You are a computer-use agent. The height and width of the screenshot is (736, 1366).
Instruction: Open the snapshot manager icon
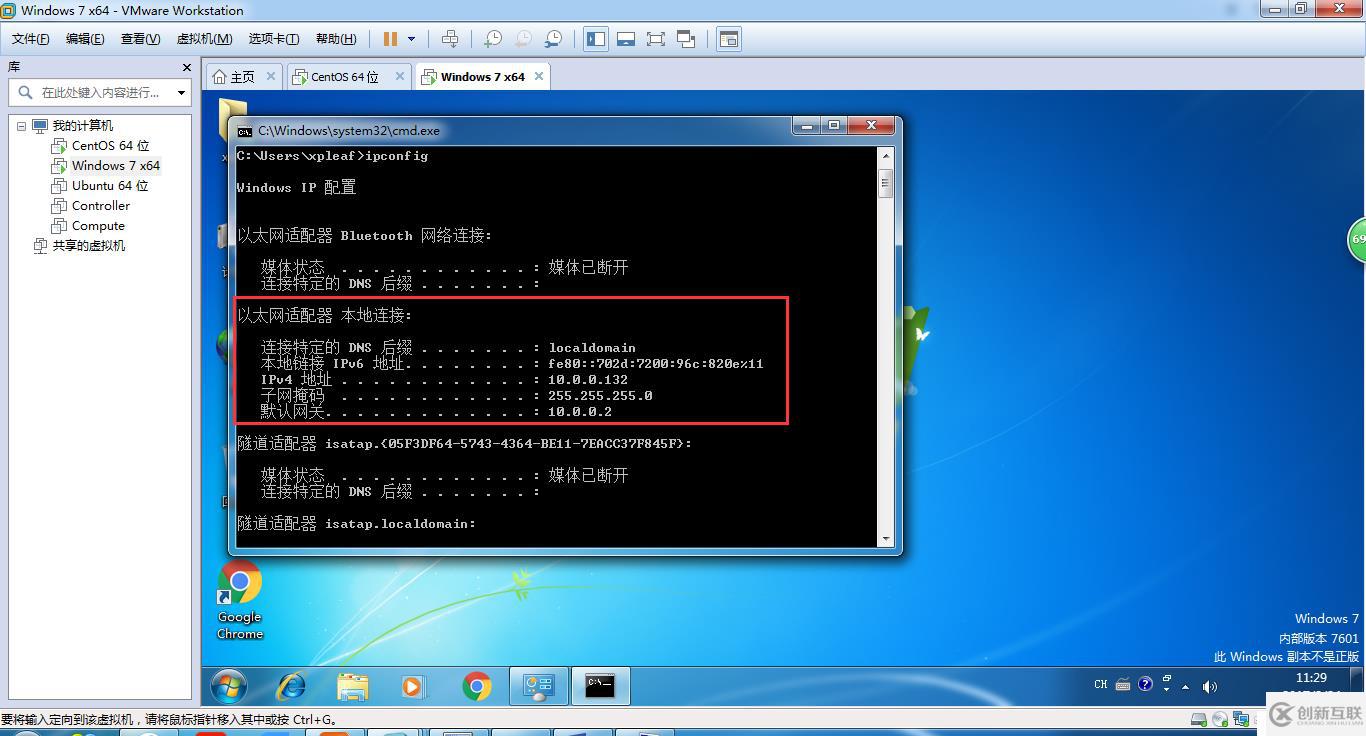(x=553, y=39)
